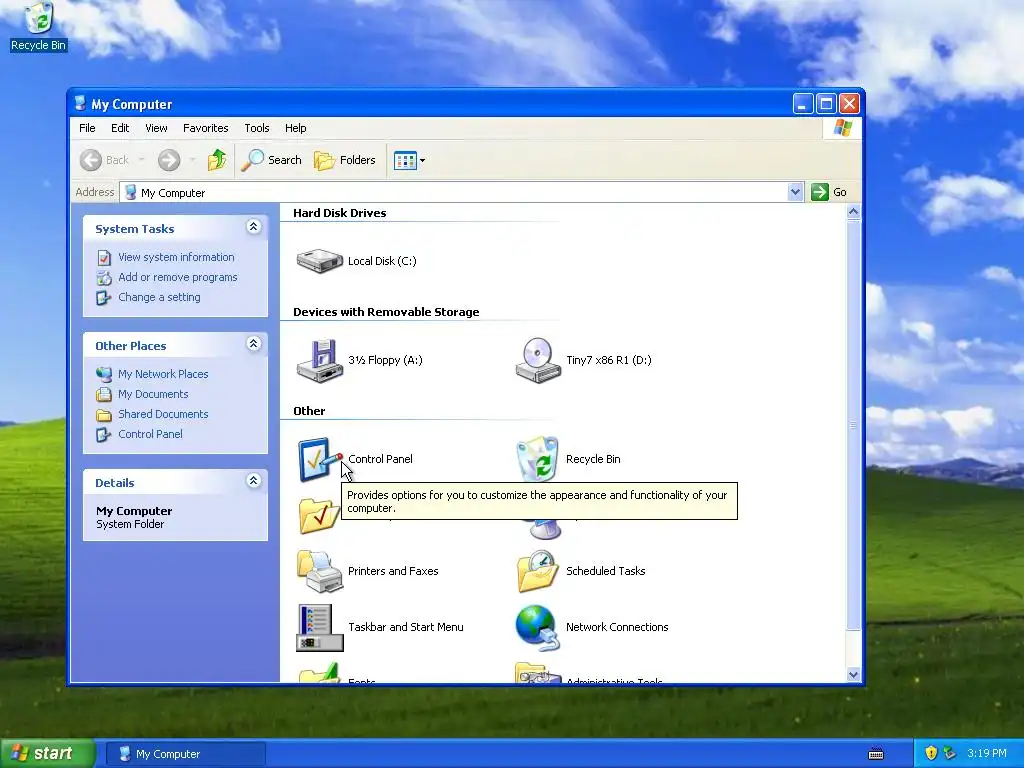Image resolution: width=1024 pixels, height=768 pixels.
Task: Click the keyboard icon in the taskbar
Action: [x=876, y=754]
